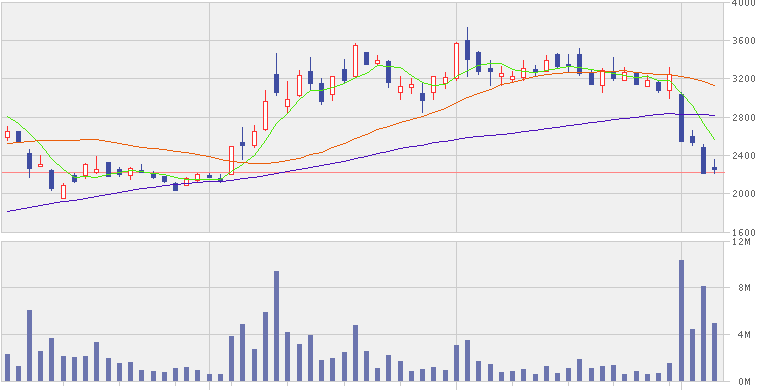Click the 3600 price axis label
The image size is (767, 391).
point(744,41)
